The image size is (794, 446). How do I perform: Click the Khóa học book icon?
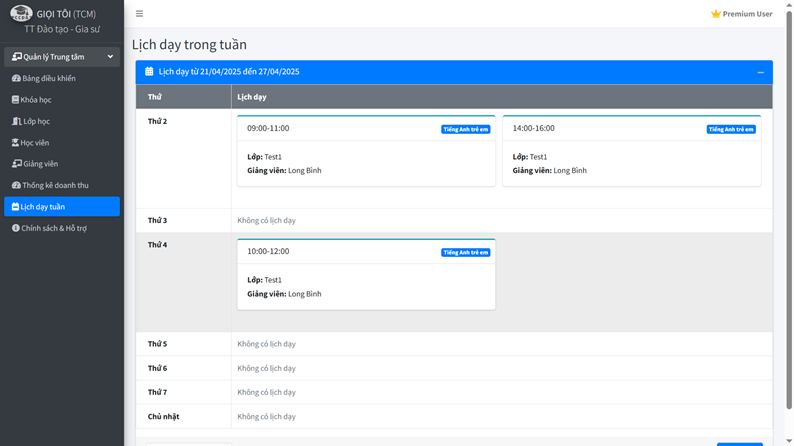pyautogui.click(x=15, y=100)
